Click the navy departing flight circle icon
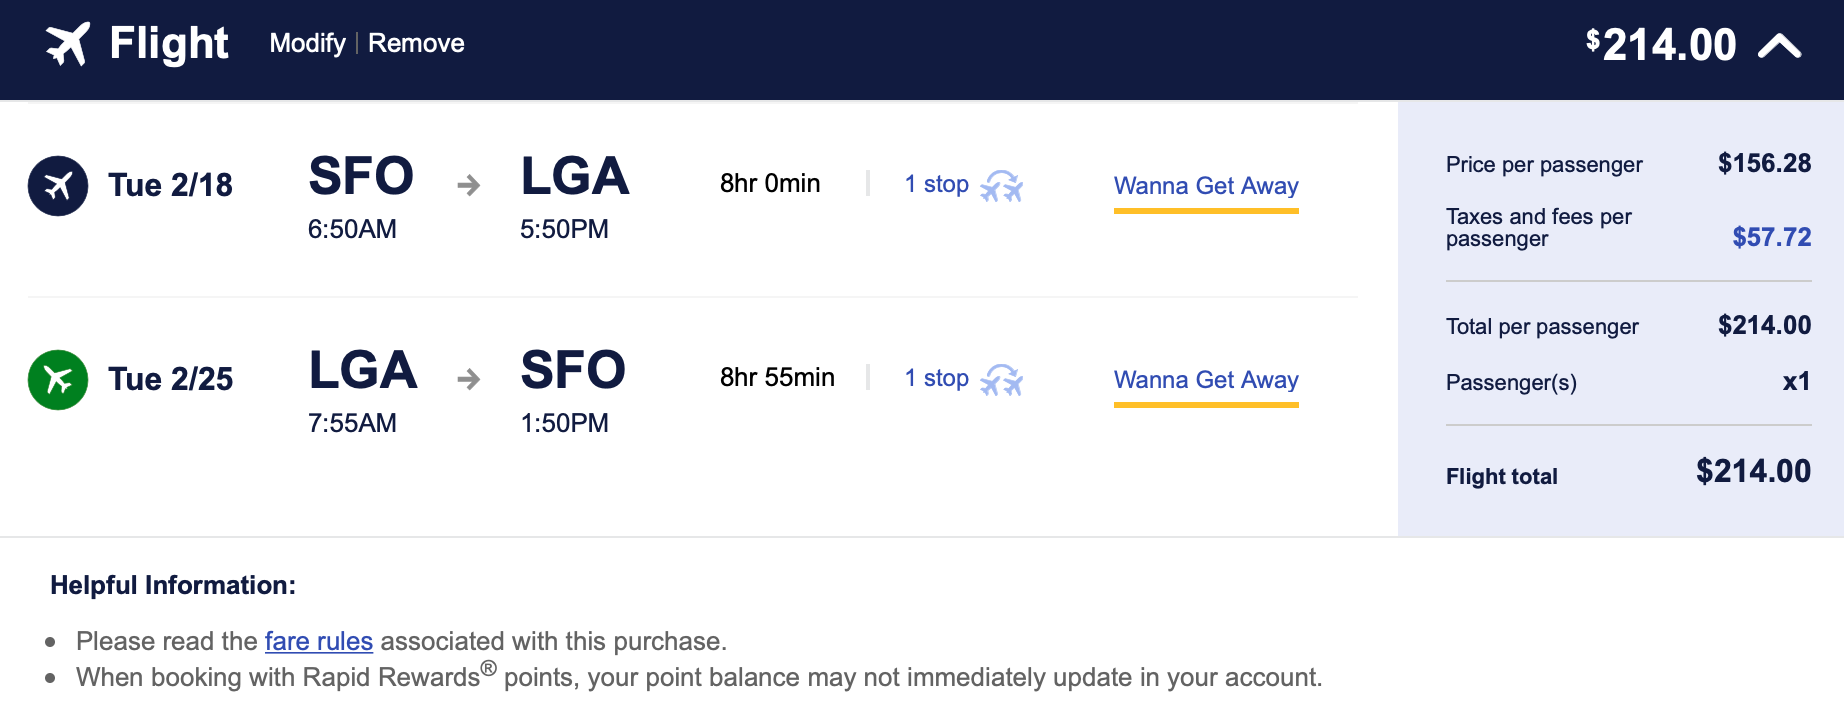Screen dimensions: 1844x720 (x=58, y=186)
